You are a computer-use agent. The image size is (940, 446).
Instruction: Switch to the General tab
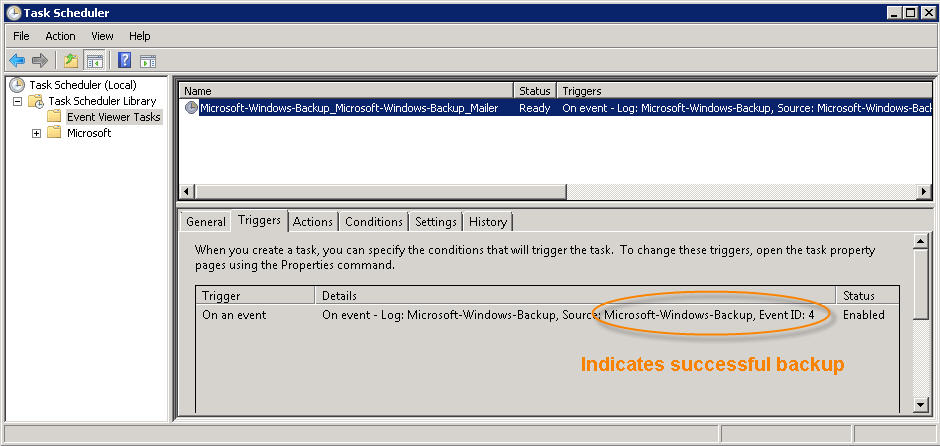(x=206, y=222)
